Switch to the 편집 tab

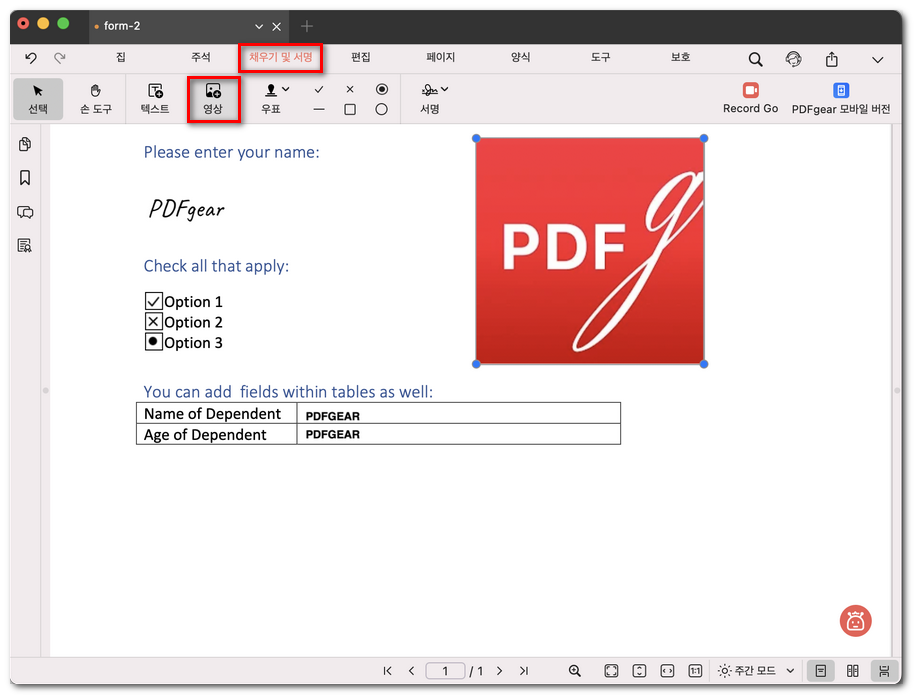click(361, 58)
